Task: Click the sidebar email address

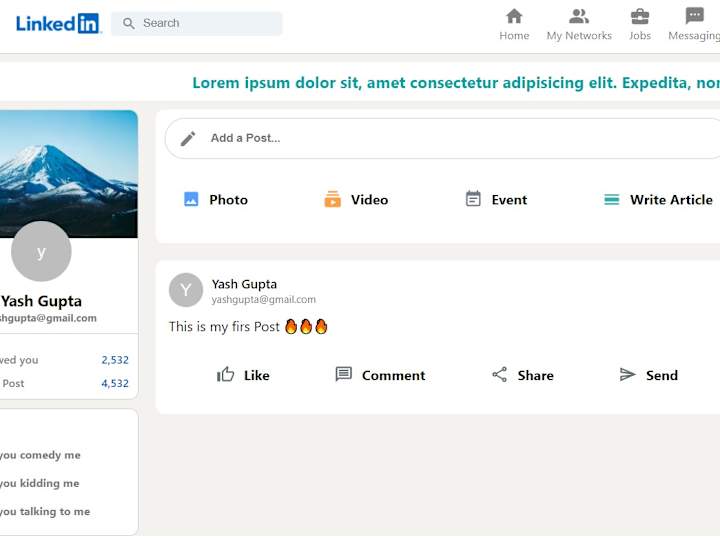Action: (x=48, y=318)
